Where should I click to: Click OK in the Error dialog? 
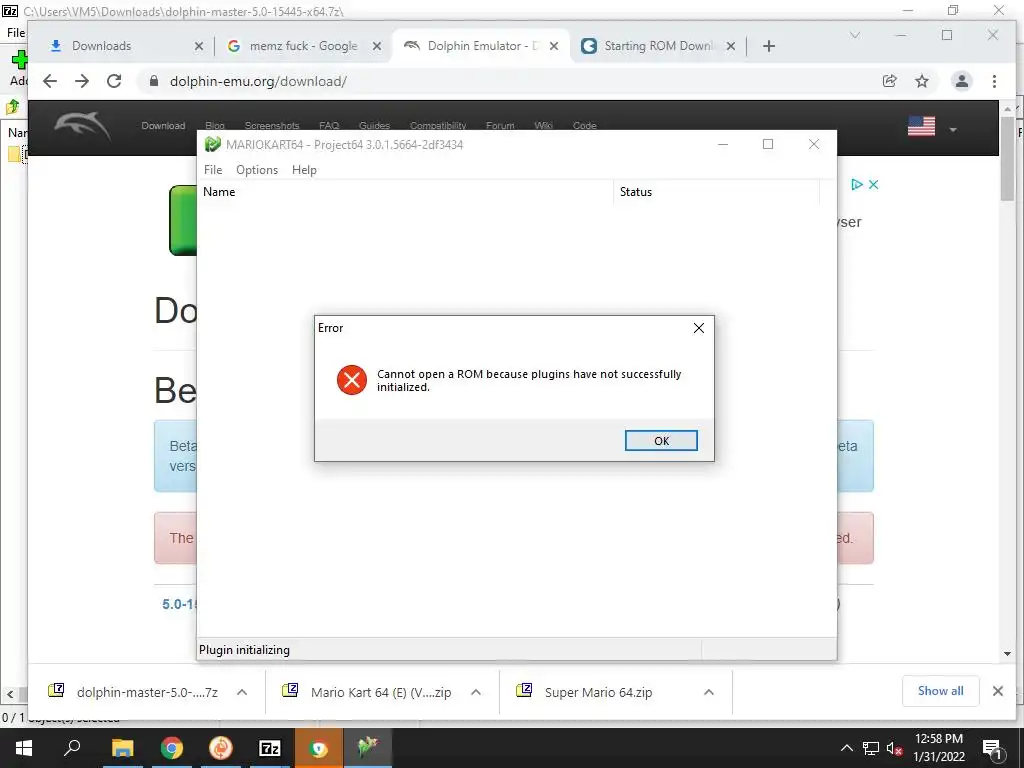[x=661, y=441]
